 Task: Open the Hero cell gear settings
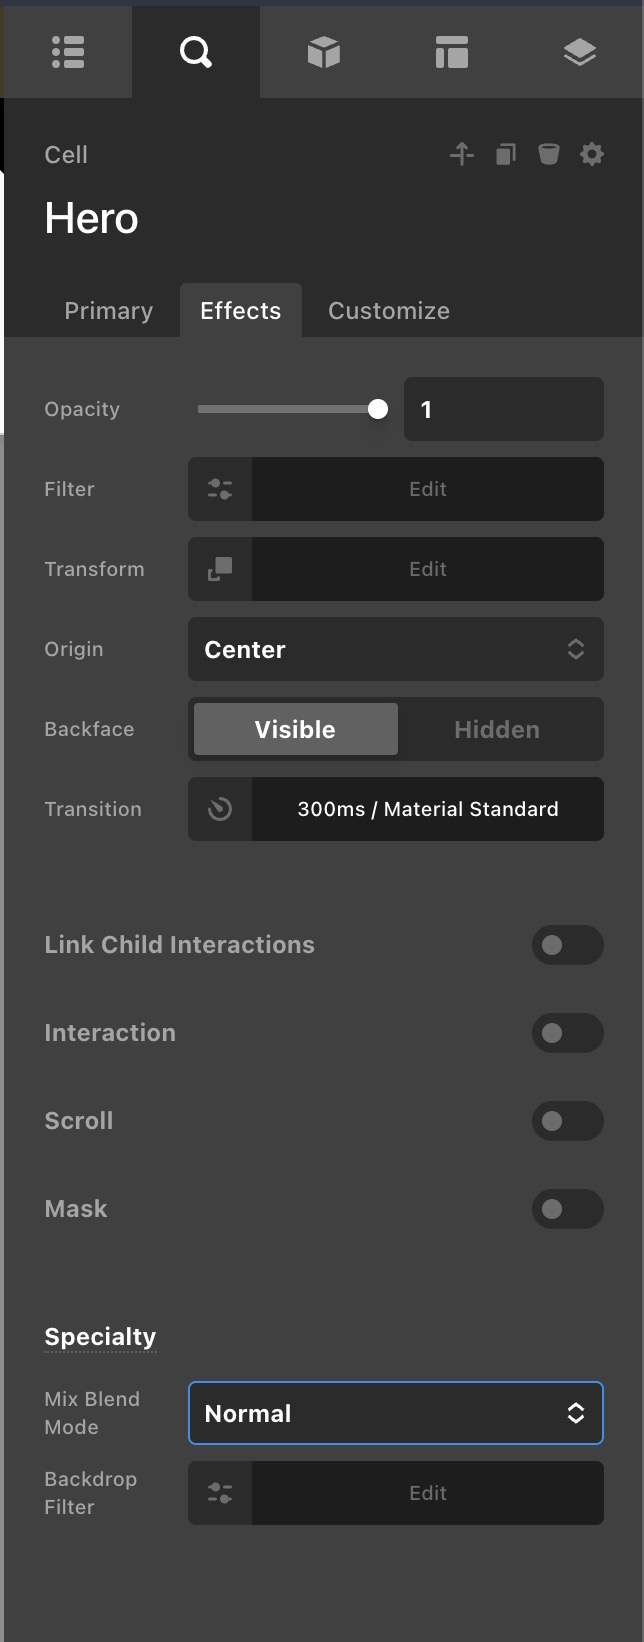coord(592,154)
